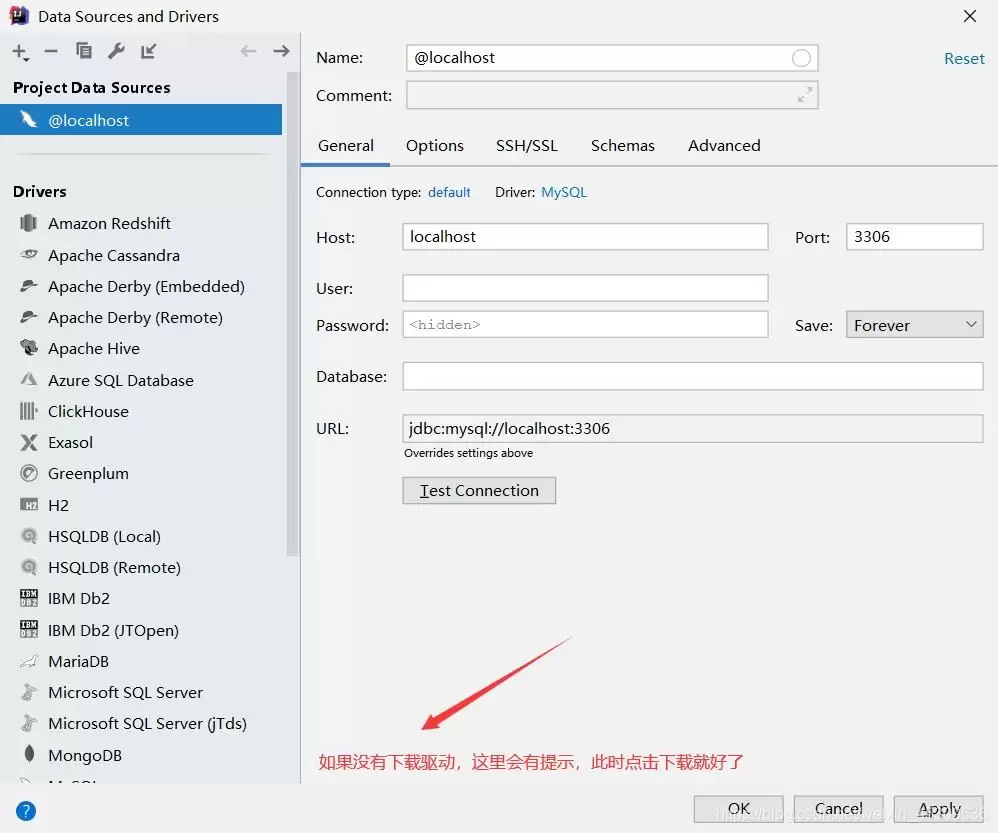Click HSQLDB (Remote) driver icon
Image resolution: width=998 pixels, height=833 pixels.
pyautogui.click(x=29, y=567)
